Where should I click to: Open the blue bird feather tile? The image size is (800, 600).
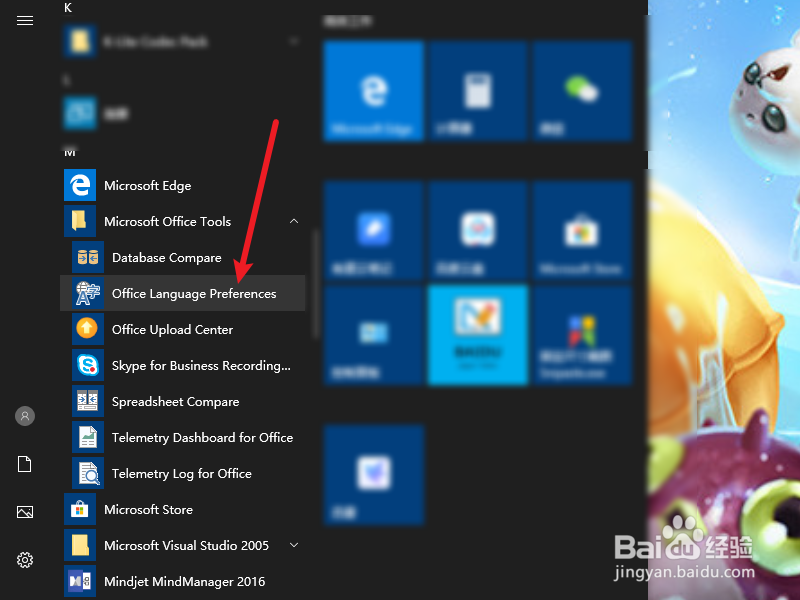click(374, 474)
